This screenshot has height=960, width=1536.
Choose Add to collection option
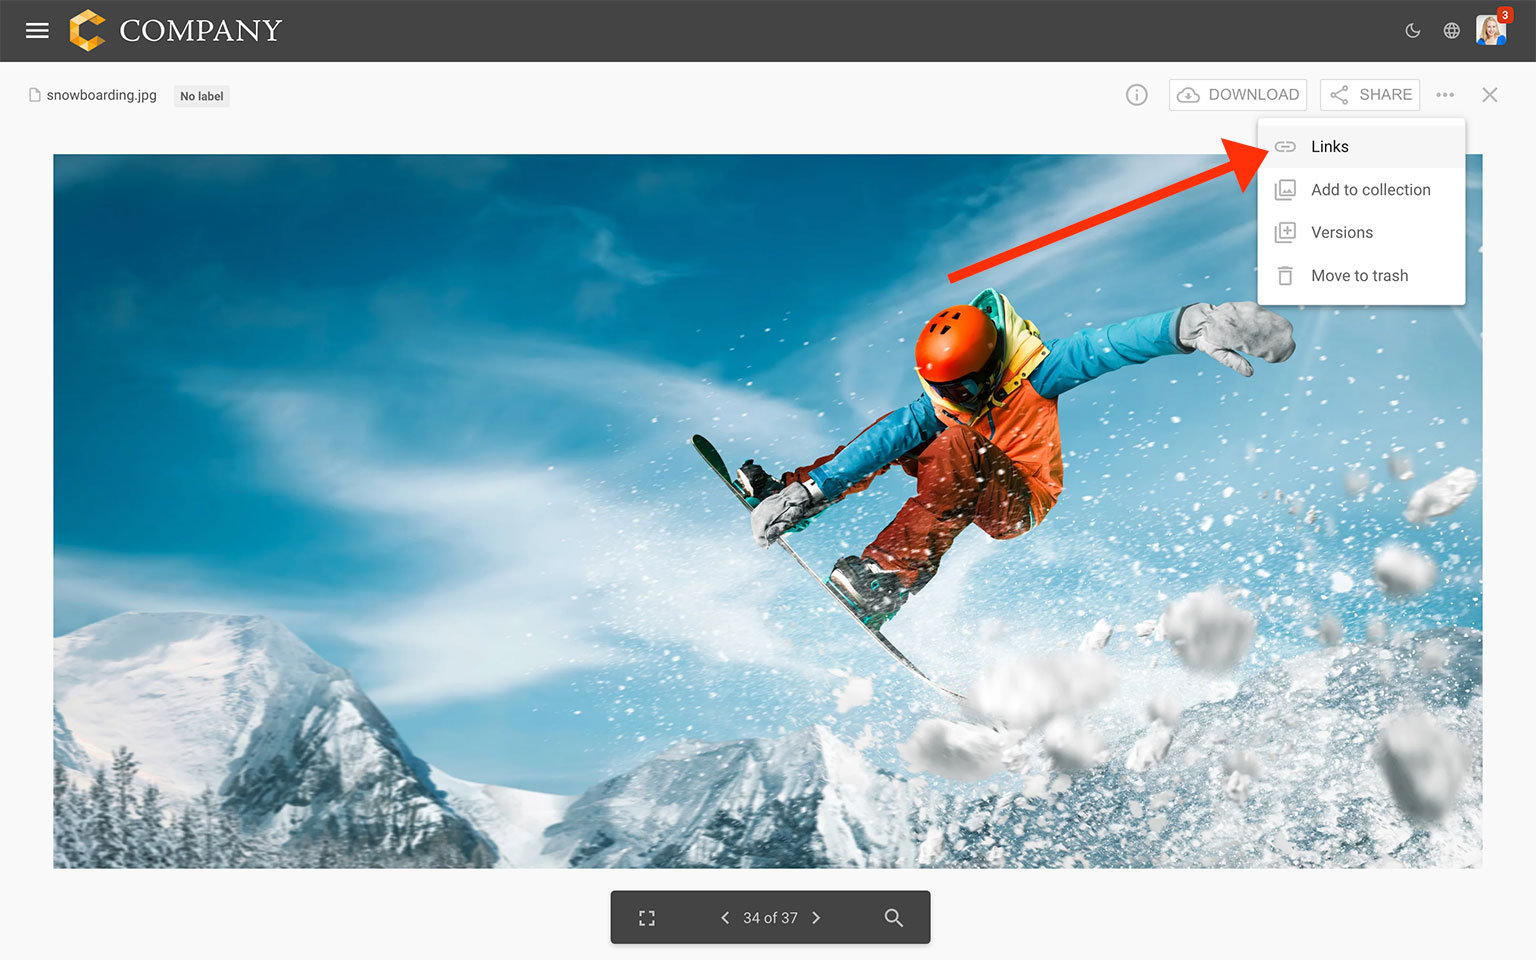[1370, 190]
